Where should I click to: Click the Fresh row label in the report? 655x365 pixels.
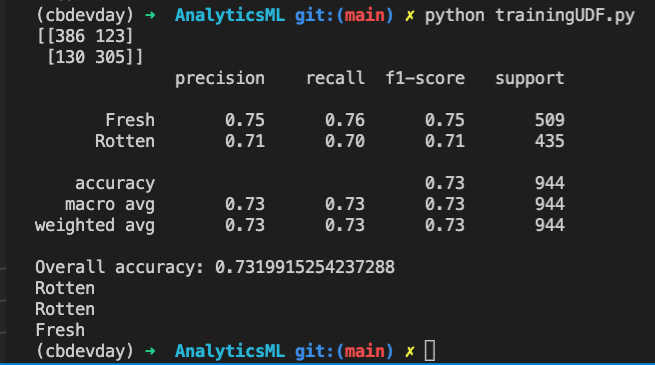[130, 120]
